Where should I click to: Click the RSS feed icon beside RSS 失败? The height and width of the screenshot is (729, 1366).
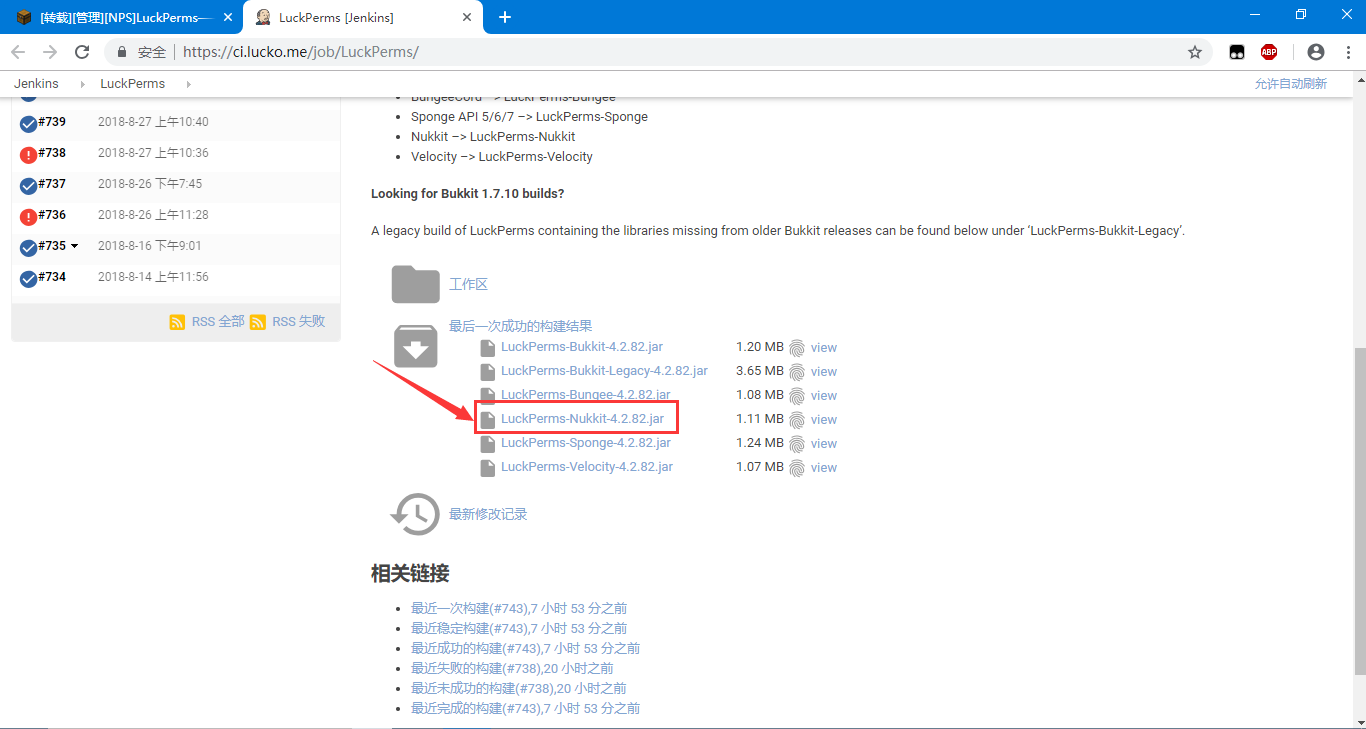258,322
